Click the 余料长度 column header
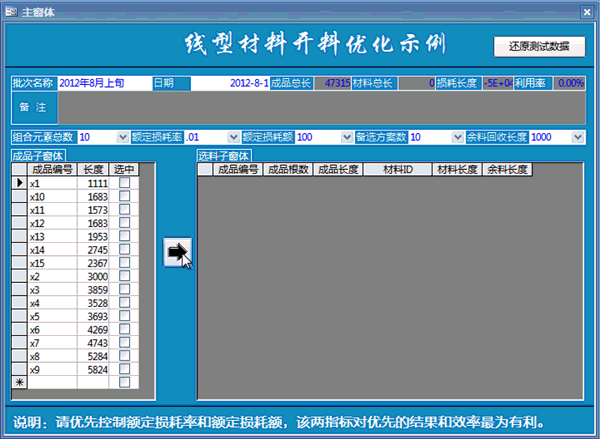 507,169
